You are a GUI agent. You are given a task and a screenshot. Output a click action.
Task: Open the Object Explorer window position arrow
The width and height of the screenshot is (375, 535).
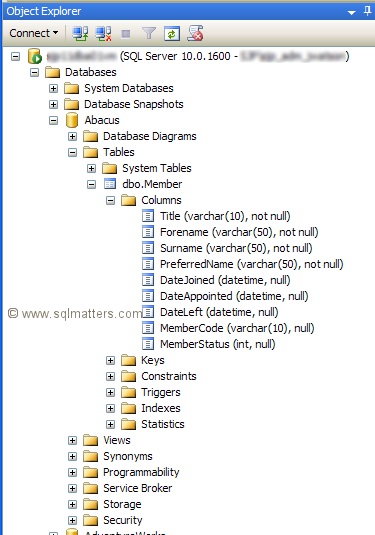click(x=351, y=13)
